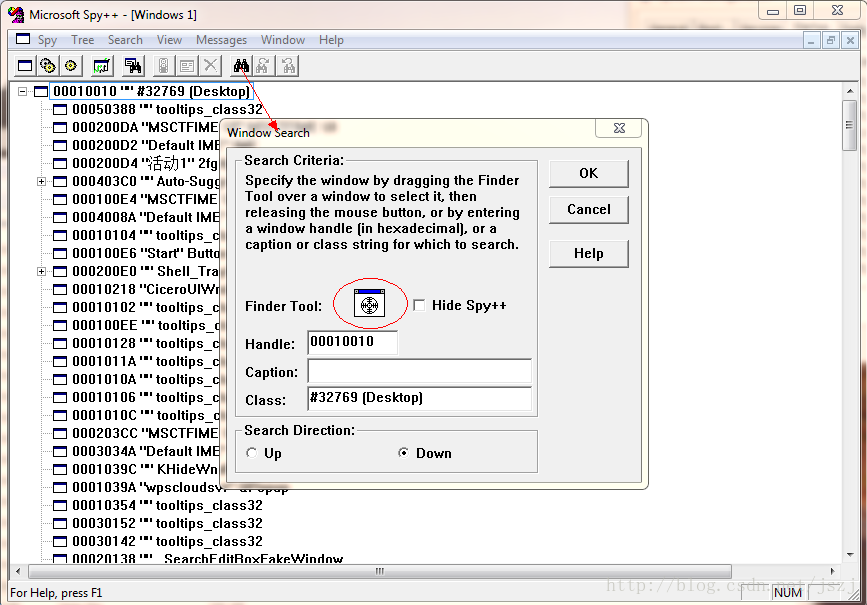Click the Help button in the Window Search dialog
Screen dimensions: 867x605
coord(588,254)
